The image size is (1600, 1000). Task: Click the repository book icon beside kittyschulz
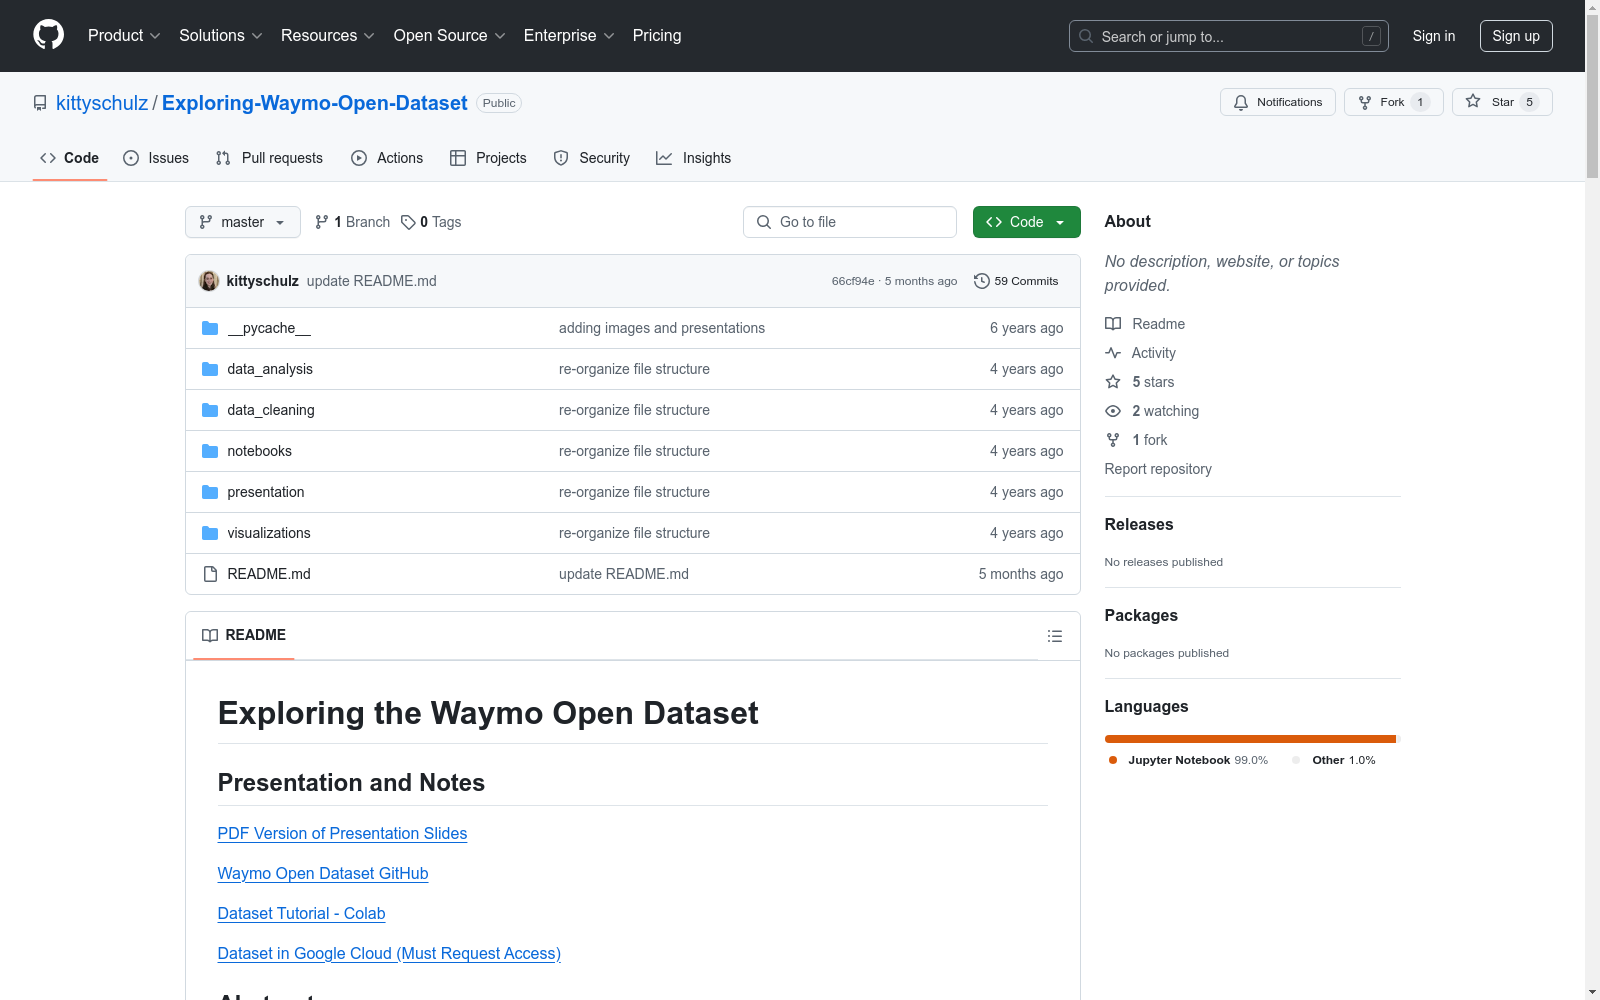point(40,103)
